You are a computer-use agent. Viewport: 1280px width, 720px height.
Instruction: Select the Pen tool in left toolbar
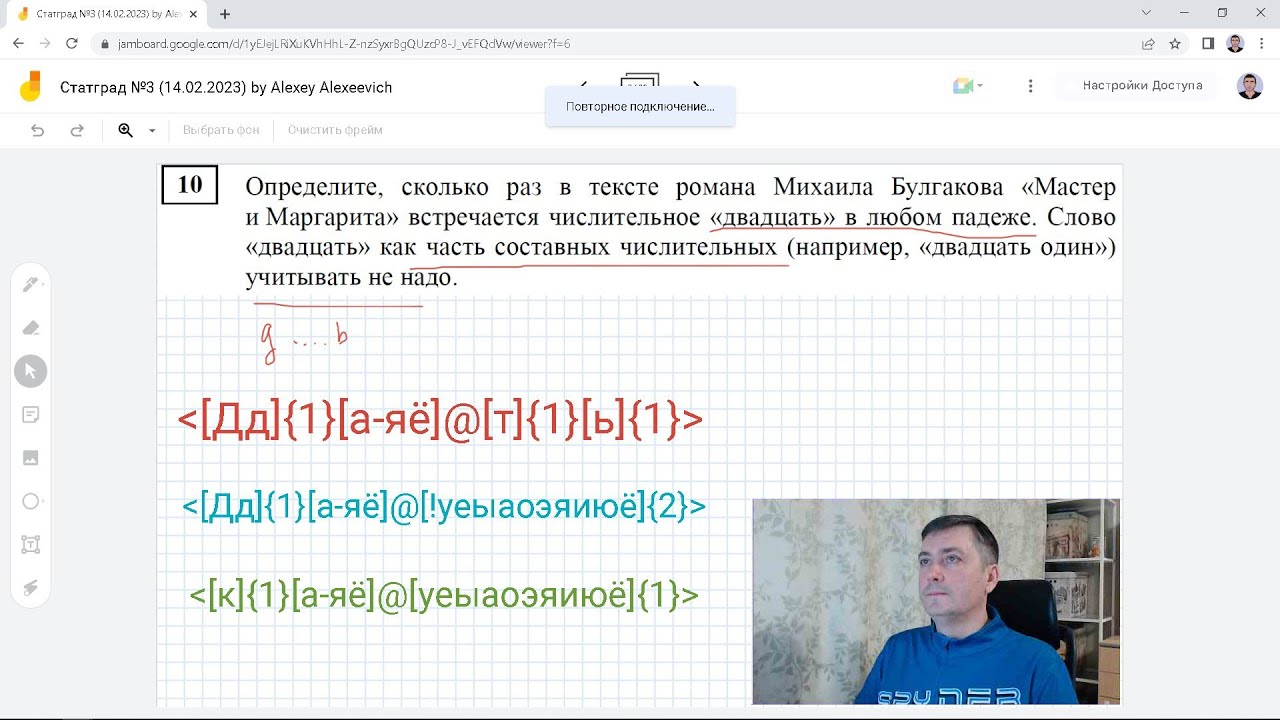(x=31, y=284)
